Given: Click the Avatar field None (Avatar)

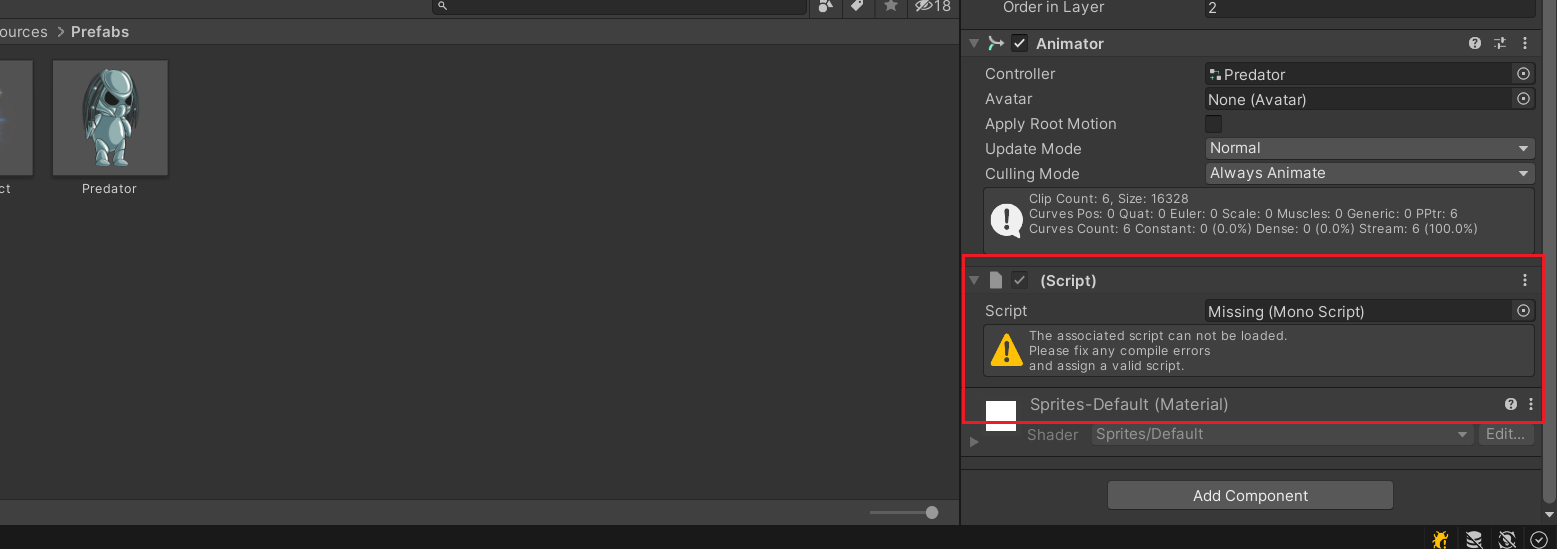Looking at the screenshot, I should pyautogui.click(x=1359, y=99).
